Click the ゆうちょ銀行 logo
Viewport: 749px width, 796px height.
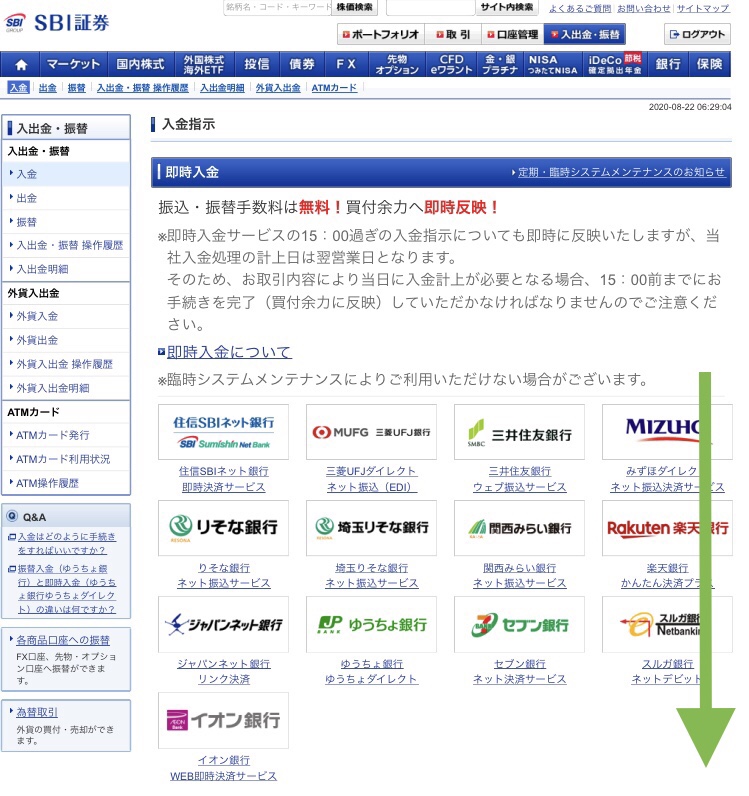(371, 624)
